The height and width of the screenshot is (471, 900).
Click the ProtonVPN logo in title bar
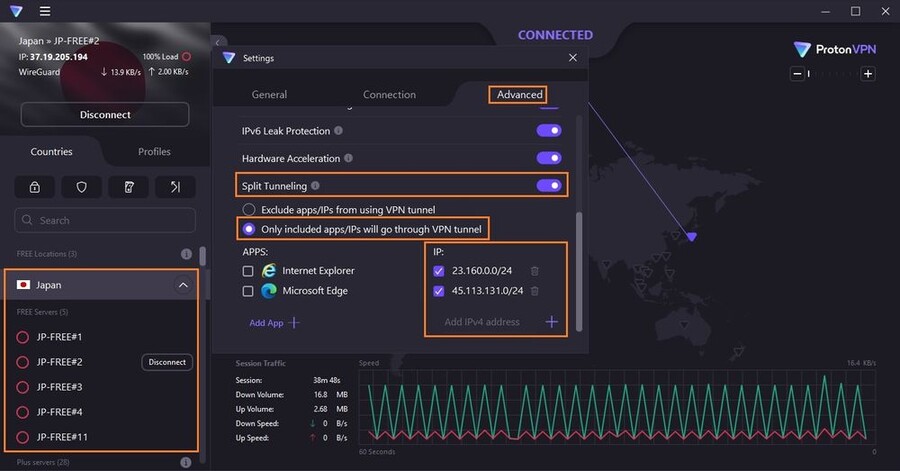16,11
